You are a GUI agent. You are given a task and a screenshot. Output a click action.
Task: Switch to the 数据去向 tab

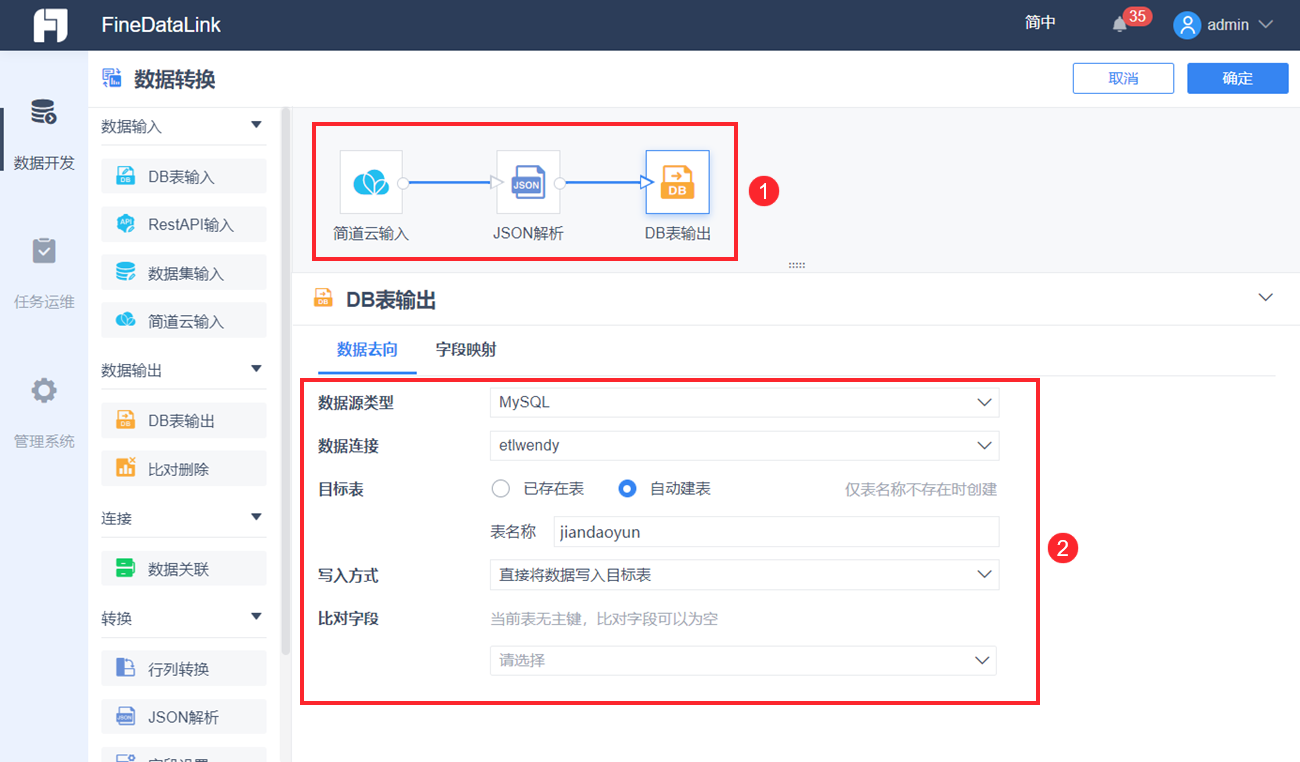point(367,349)
